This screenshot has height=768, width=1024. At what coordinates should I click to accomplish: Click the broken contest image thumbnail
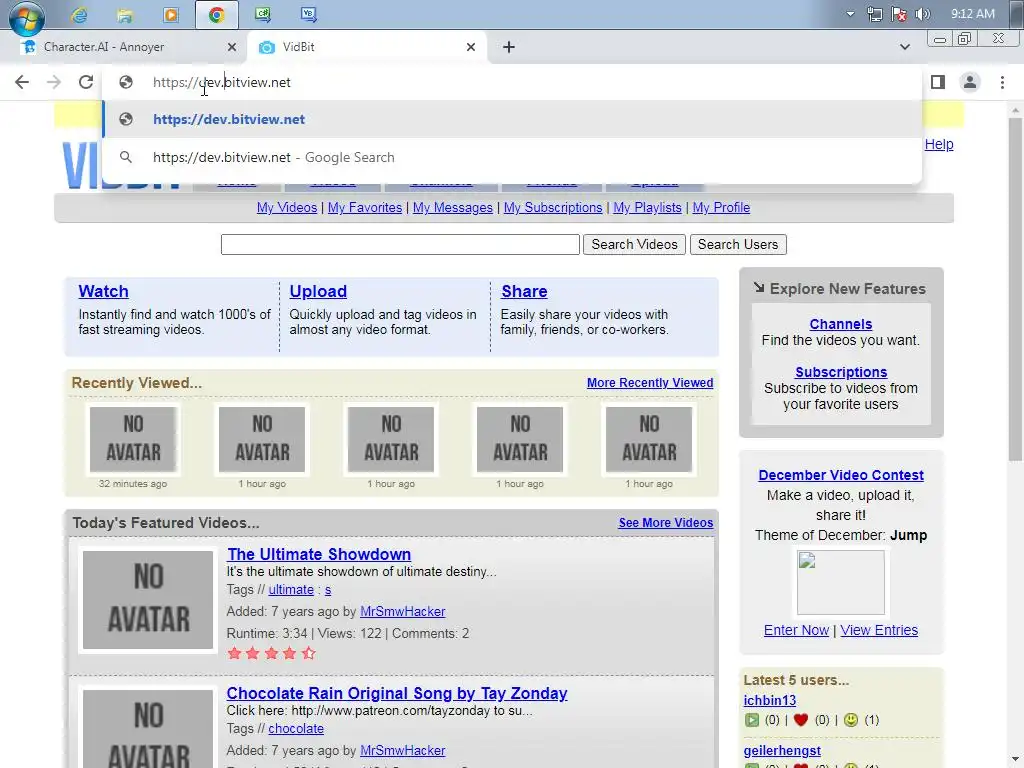click(841, 583)
